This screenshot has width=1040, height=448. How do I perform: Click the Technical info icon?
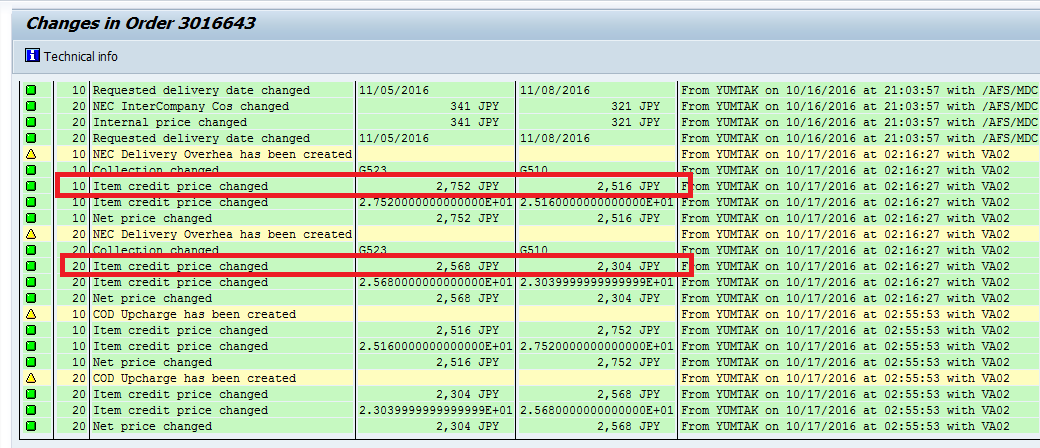tap(32, 57)
